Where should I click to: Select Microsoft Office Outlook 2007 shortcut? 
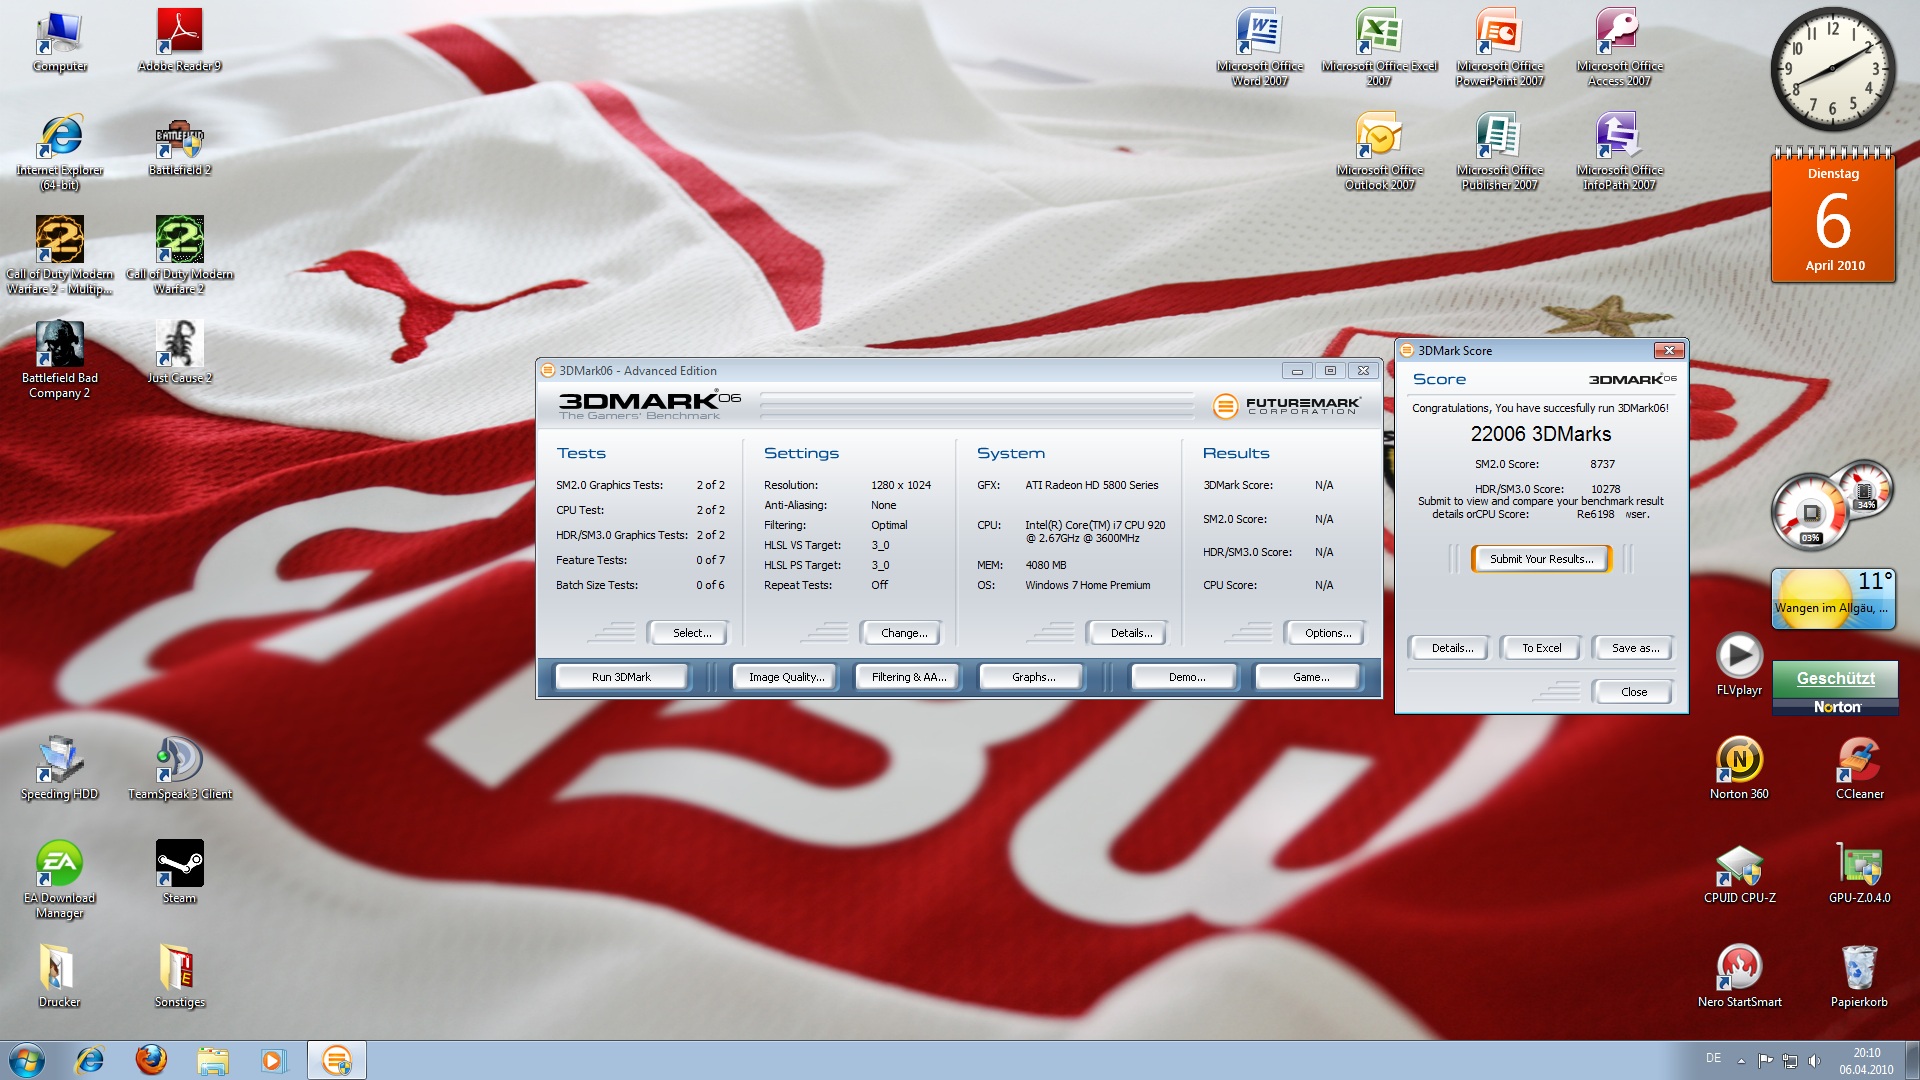[x=1380, y=152]
